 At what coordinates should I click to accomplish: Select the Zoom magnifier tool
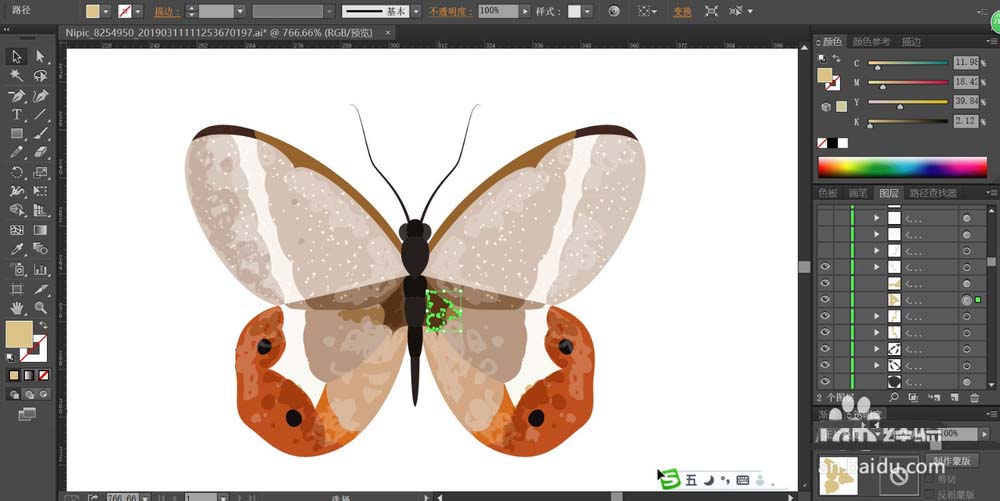[41, 308]
